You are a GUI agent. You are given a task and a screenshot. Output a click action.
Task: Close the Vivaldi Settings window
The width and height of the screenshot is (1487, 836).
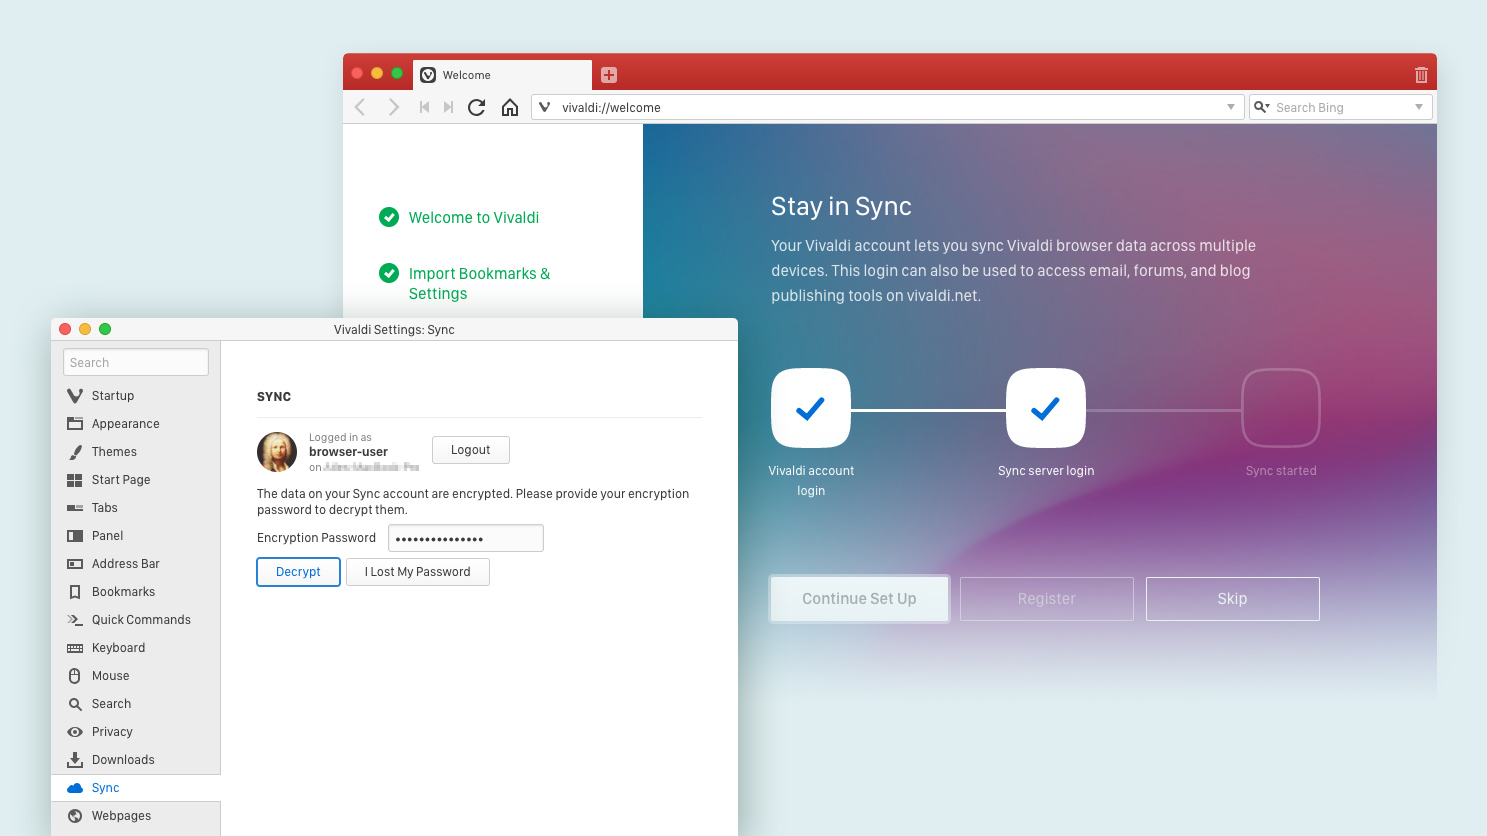pos(65,329)
